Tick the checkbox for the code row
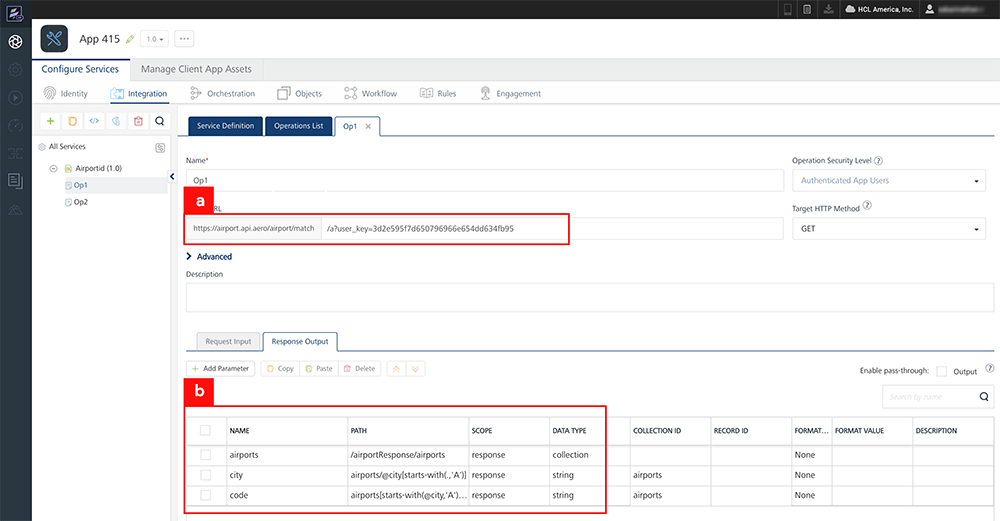The width and height of the screenshot is (1000, 521). (x=206, y=495)
